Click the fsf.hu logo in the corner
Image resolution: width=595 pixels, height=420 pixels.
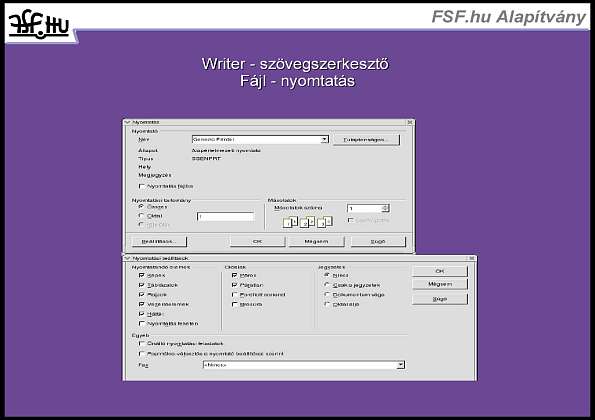coord(39,26)
